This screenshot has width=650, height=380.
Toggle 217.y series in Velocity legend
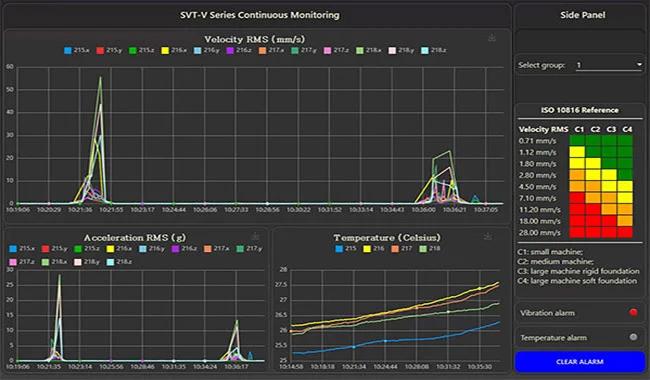[x=304, y=50]
